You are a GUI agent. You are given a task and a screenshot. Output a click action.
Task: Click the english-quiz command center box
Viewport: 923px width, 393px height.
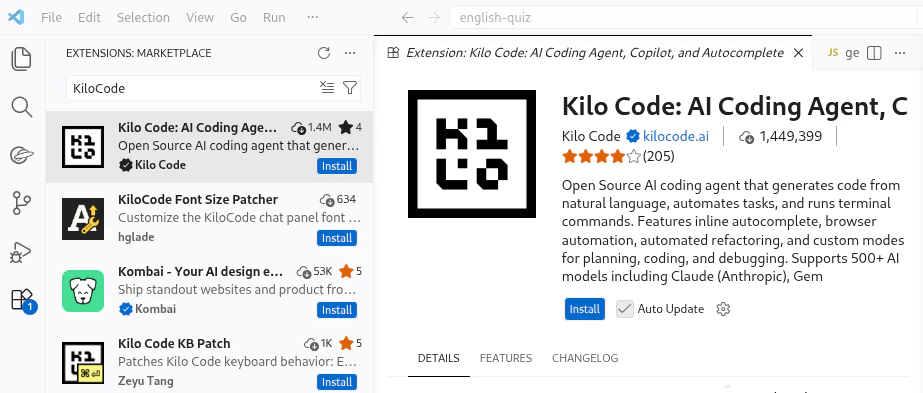685,18
